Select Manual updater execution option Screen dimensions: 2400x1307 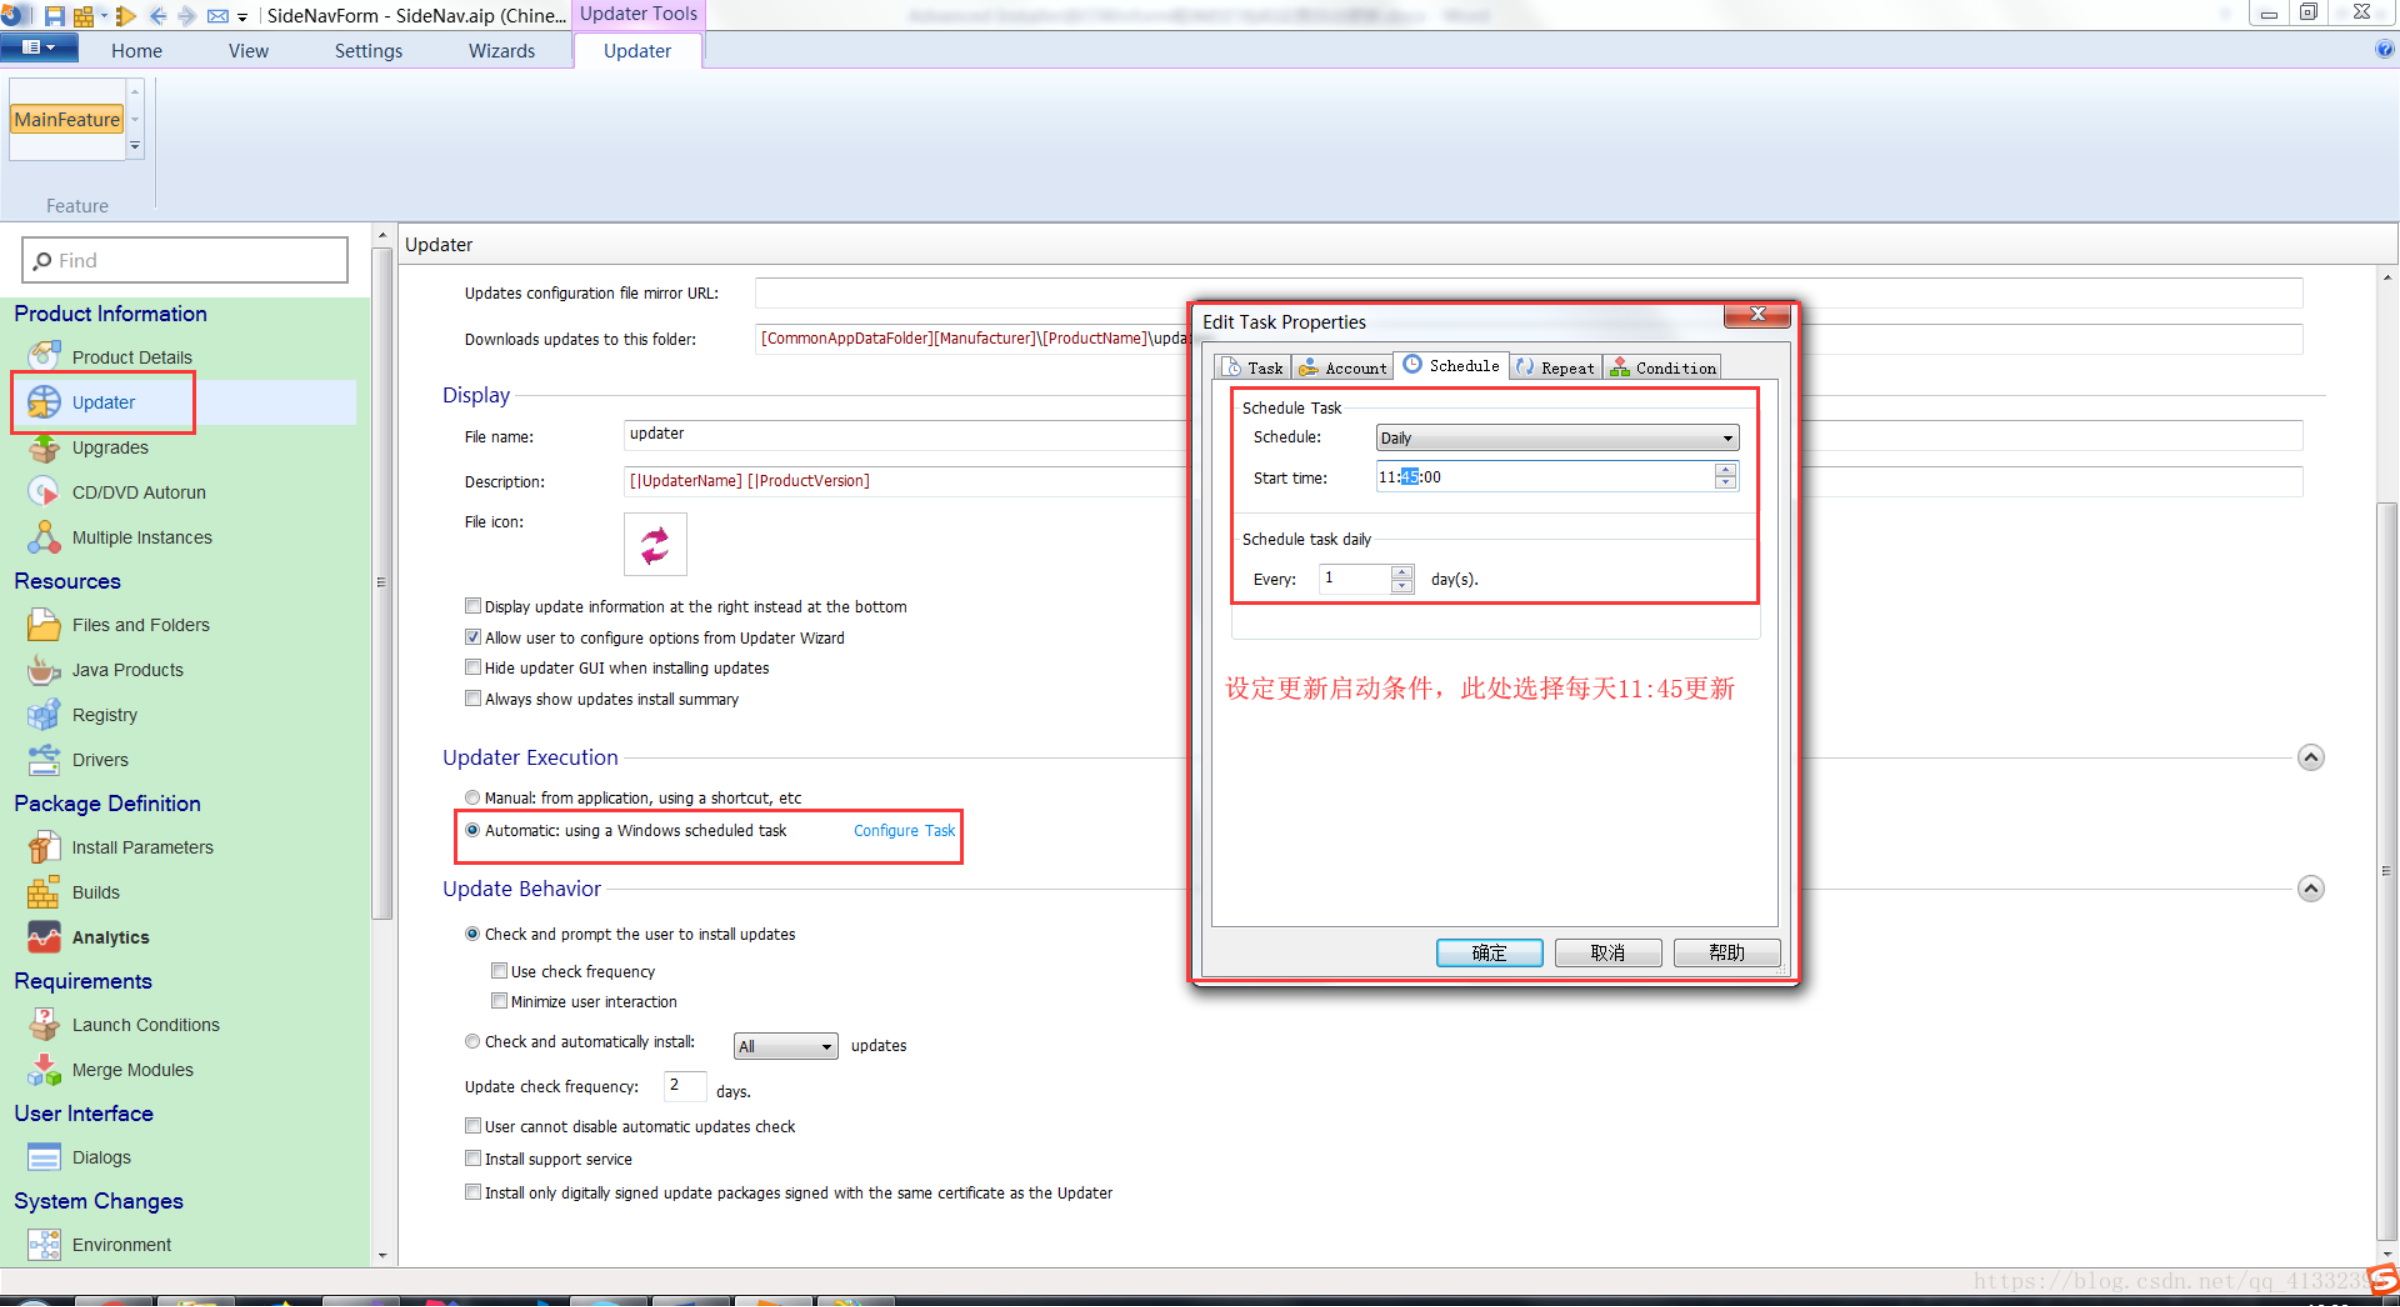pos(472,797)
